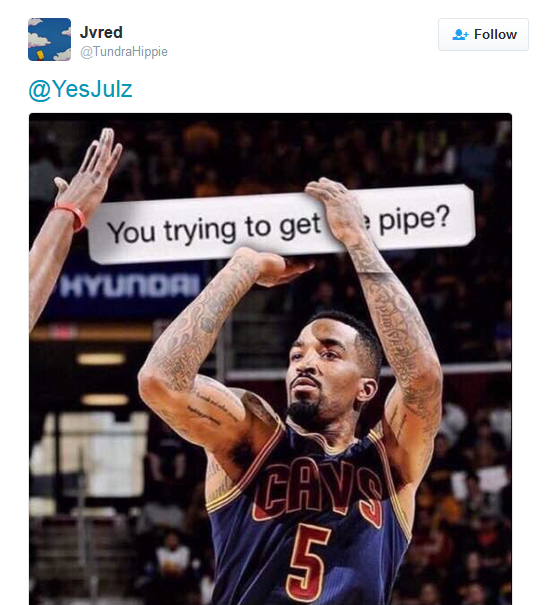Click the word 'You' in the caption
553x605 pixels.
coord(132,232)
